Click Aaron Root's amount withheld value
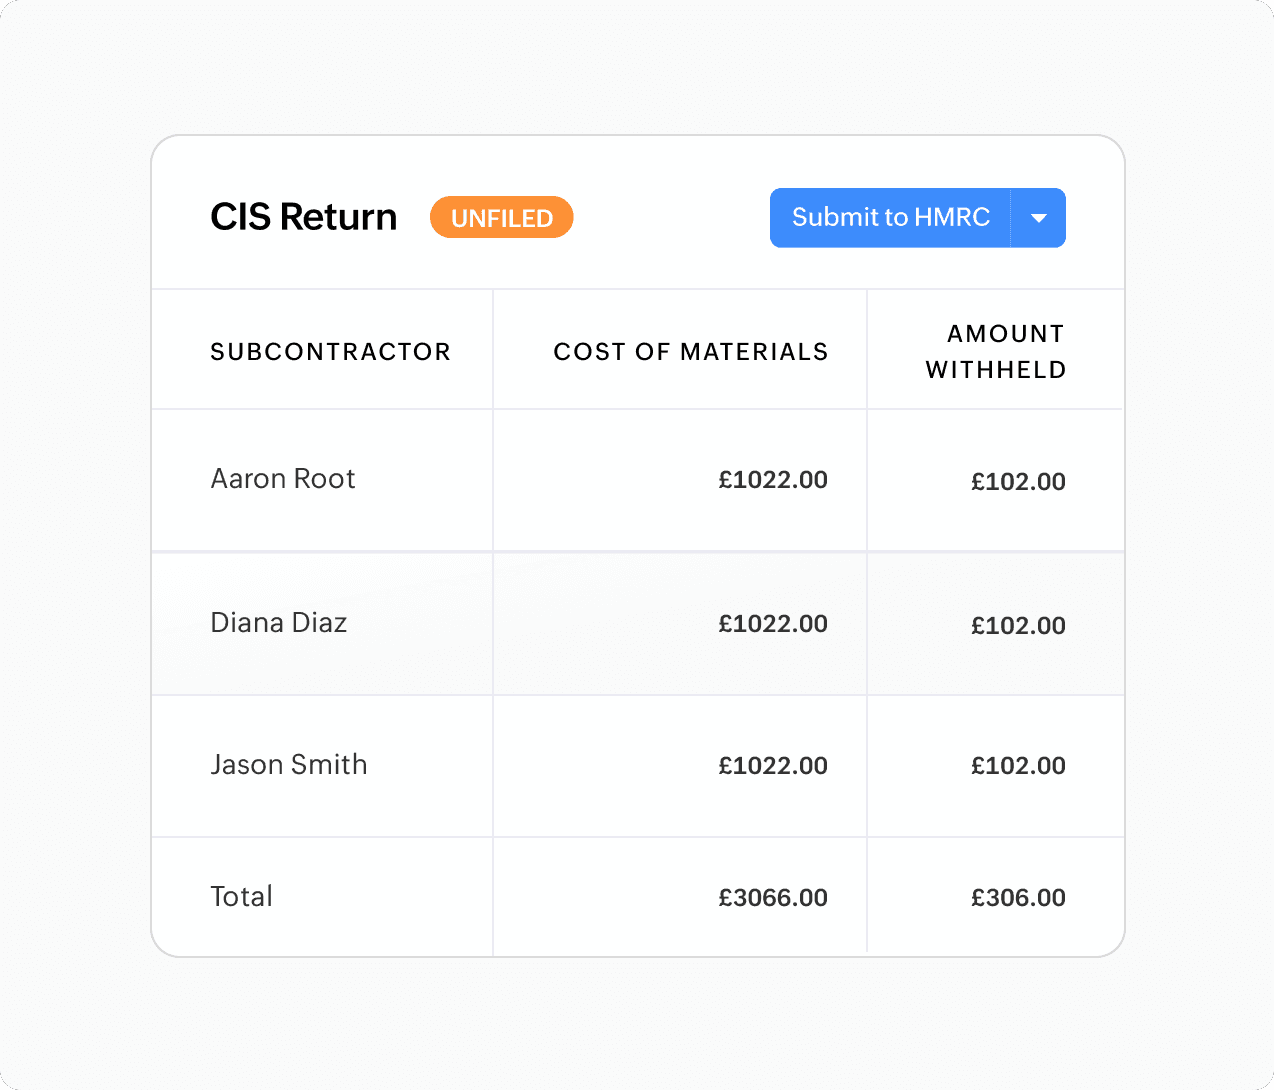Viewport: 1274px width, 1090px height. (x=1018, y=482)
